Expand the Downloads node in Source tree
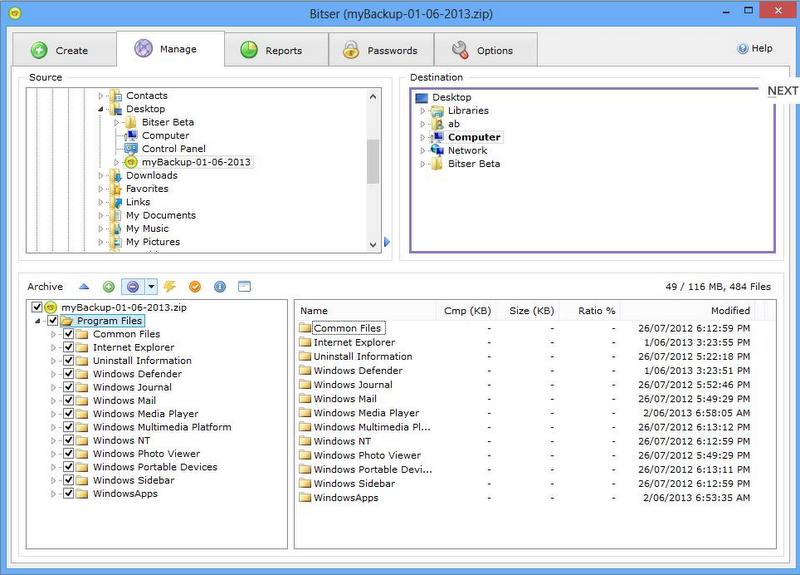Screen dimensions: 800x575 (x=101, y=176)
